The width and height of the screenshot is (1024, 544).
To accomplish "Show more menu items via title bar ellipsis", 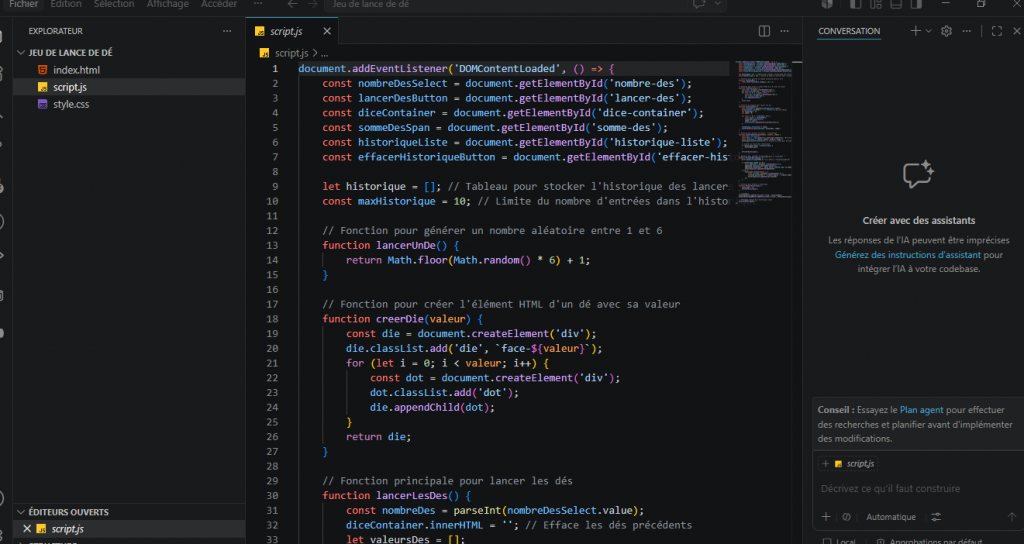I will click(x=258, y=4).
